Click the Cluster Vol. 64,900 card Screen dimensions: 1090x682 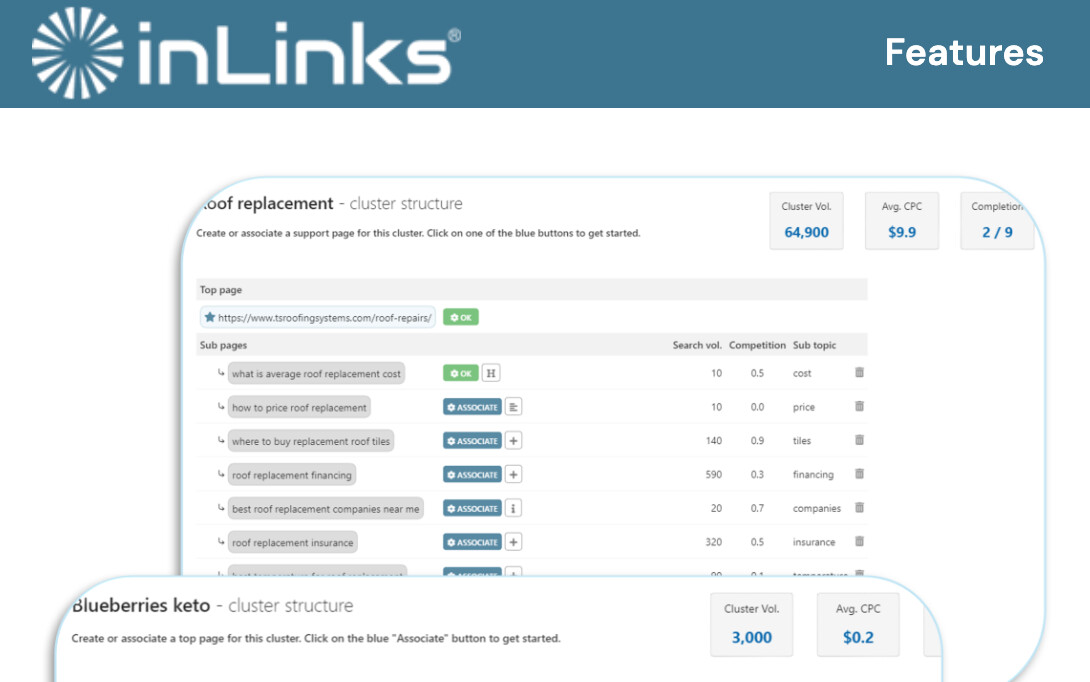(x=806, y=221)
